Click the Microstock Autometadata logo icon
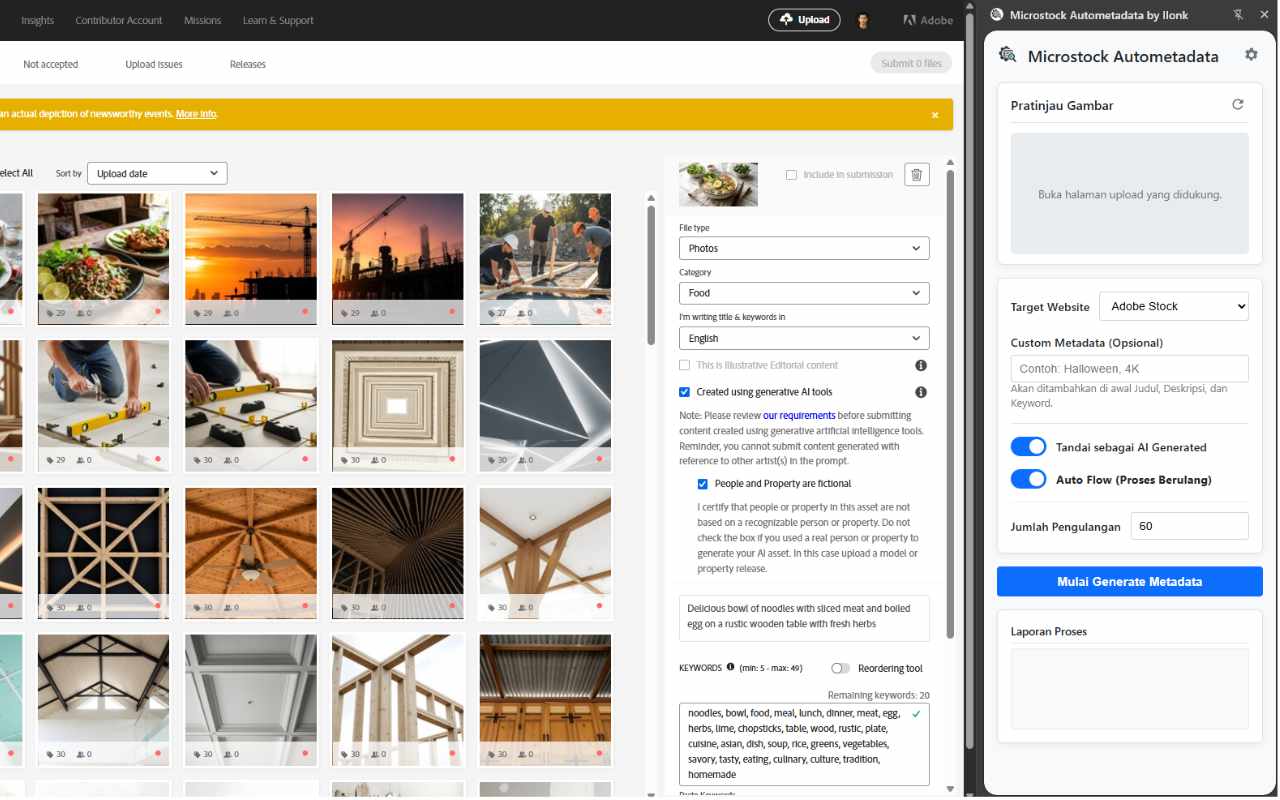Image resolution: width=1280 pixels, height=800 pixels. tap(1008, 56)
